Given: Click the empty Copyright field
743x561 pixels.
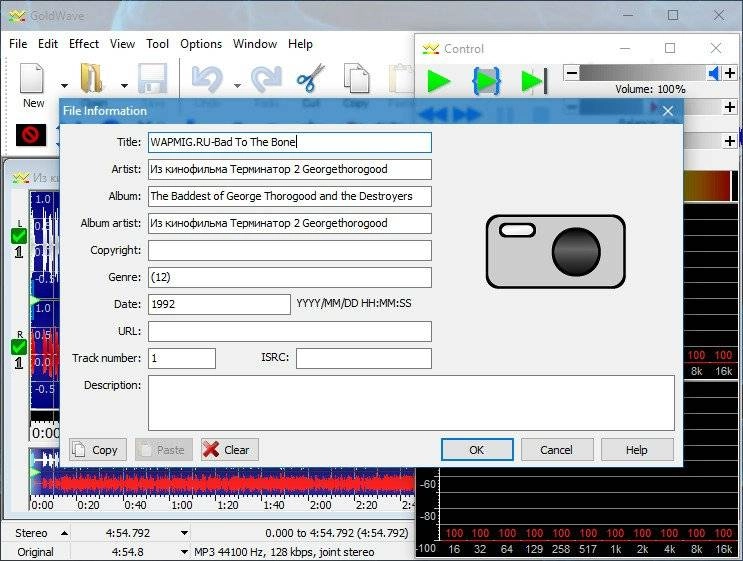Looking at the screenshot, I should tap(290, 250).
